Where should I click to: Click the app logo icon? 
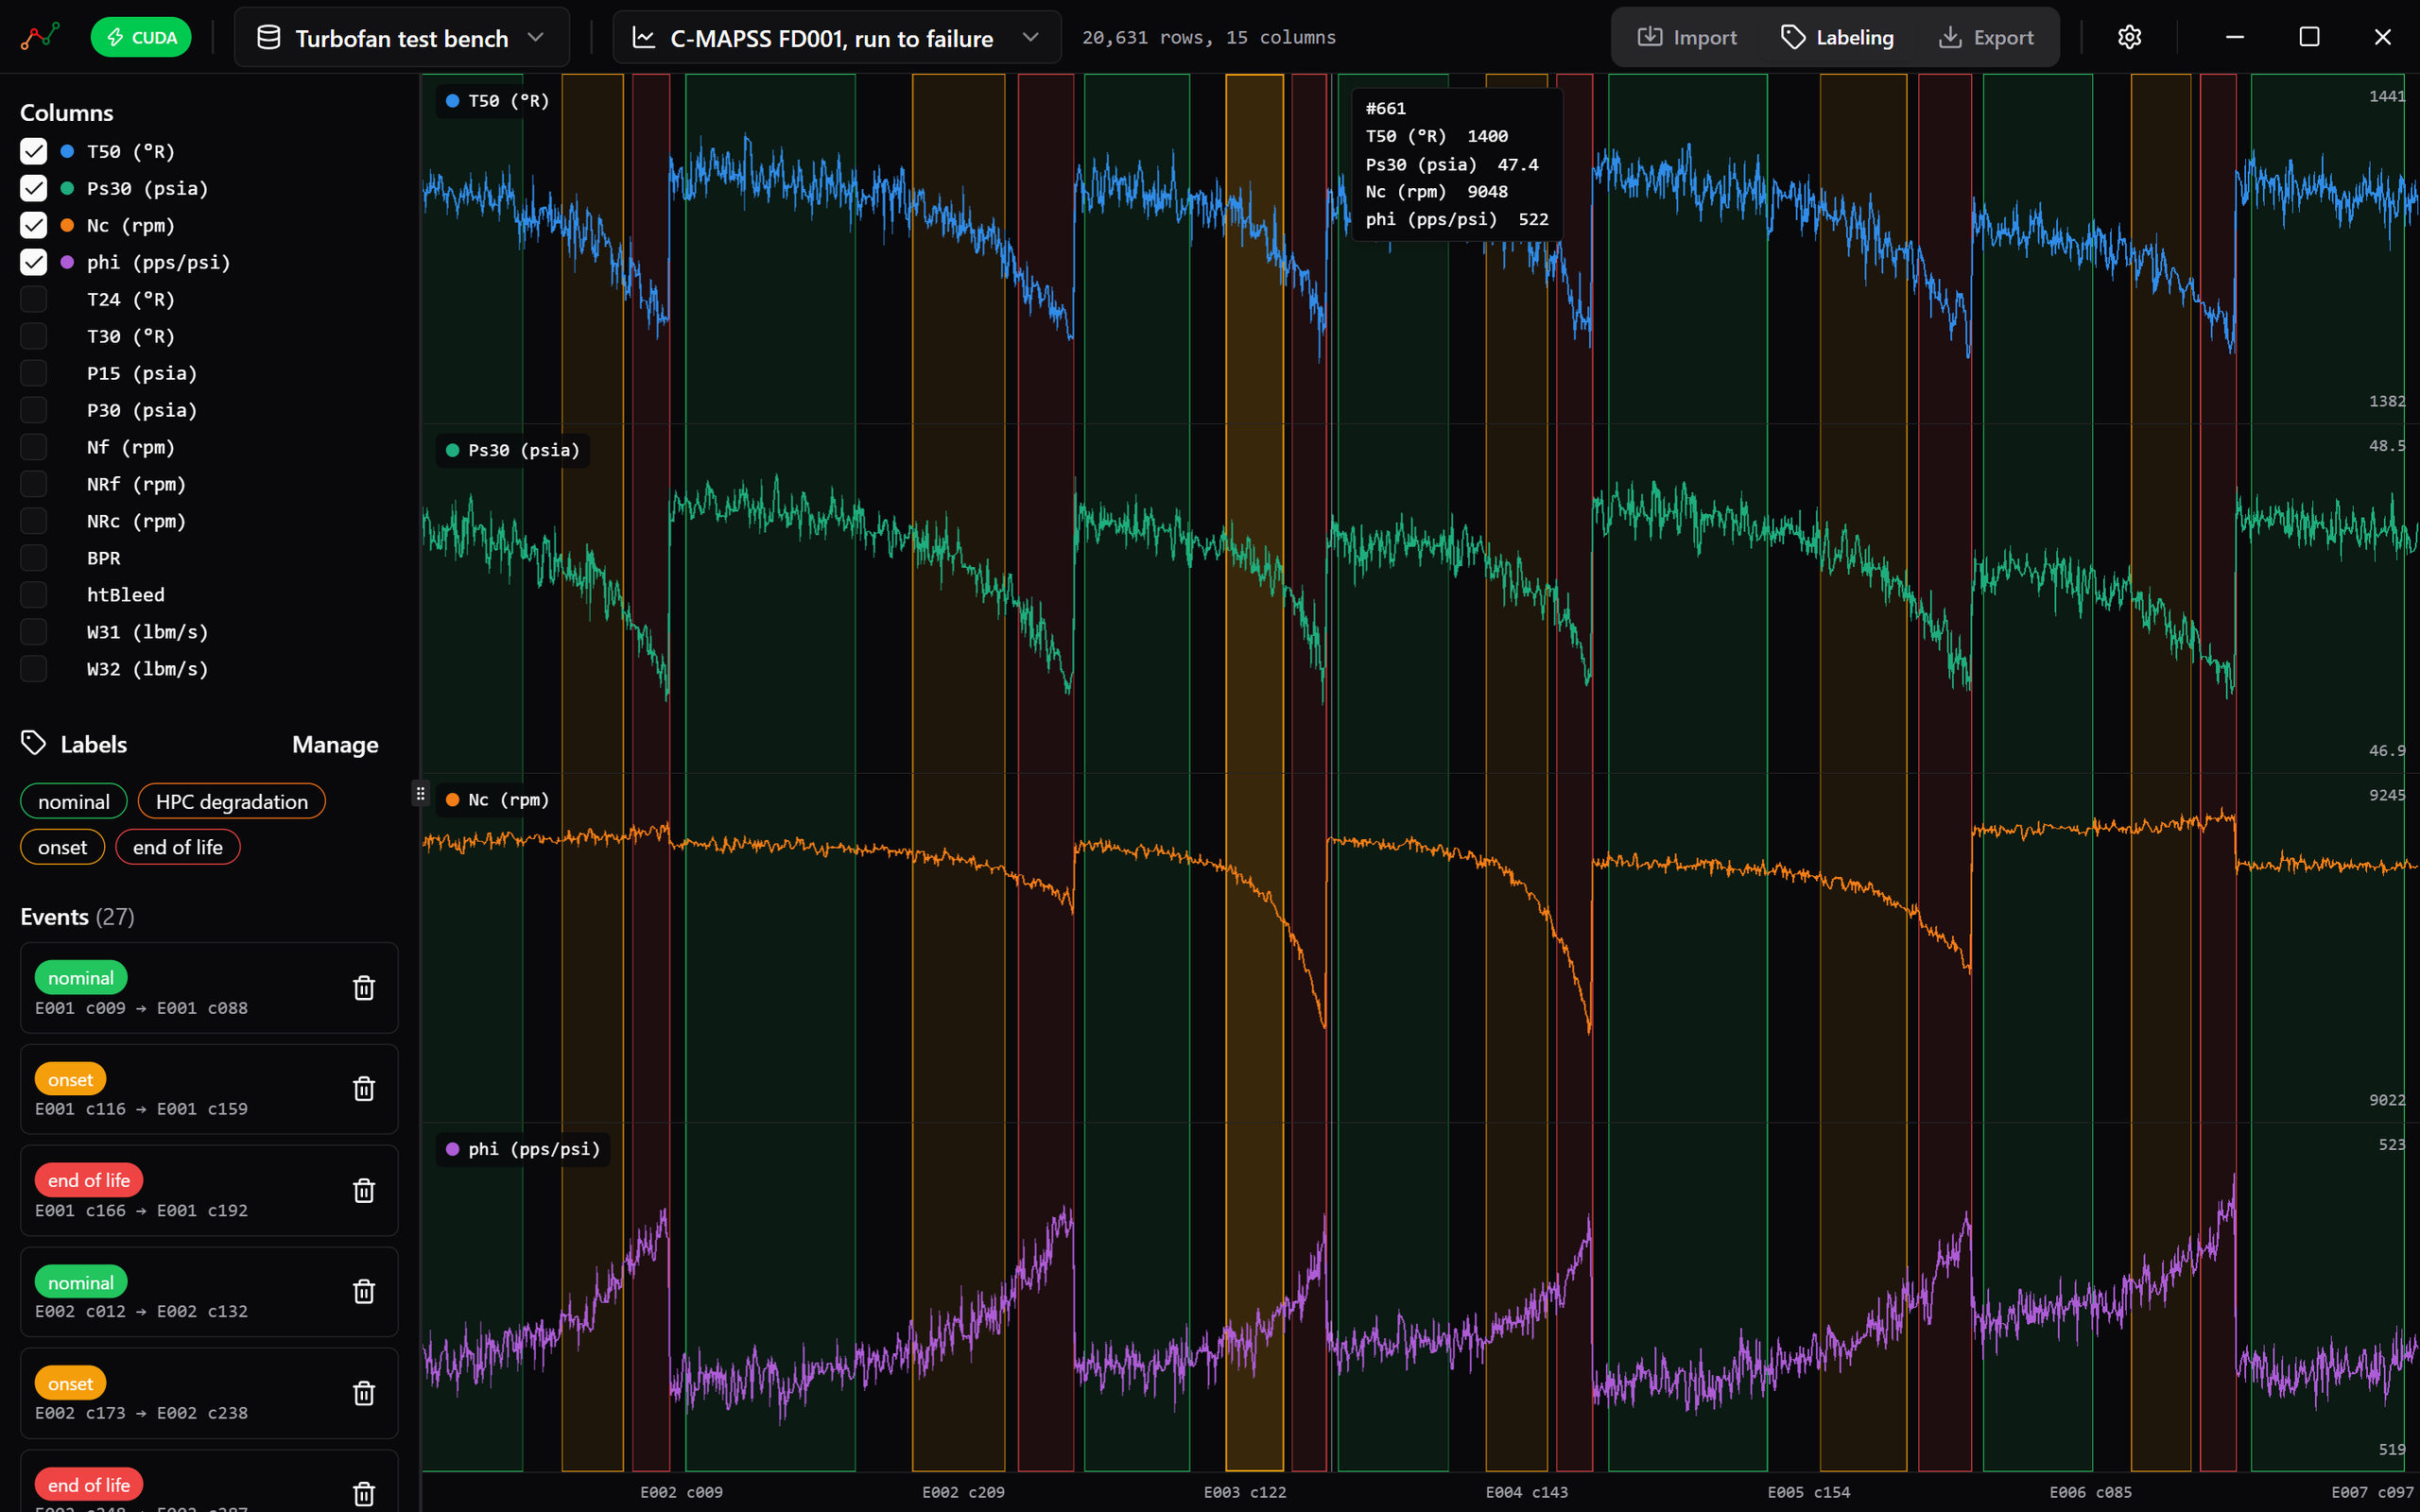(x=40, y=37)
